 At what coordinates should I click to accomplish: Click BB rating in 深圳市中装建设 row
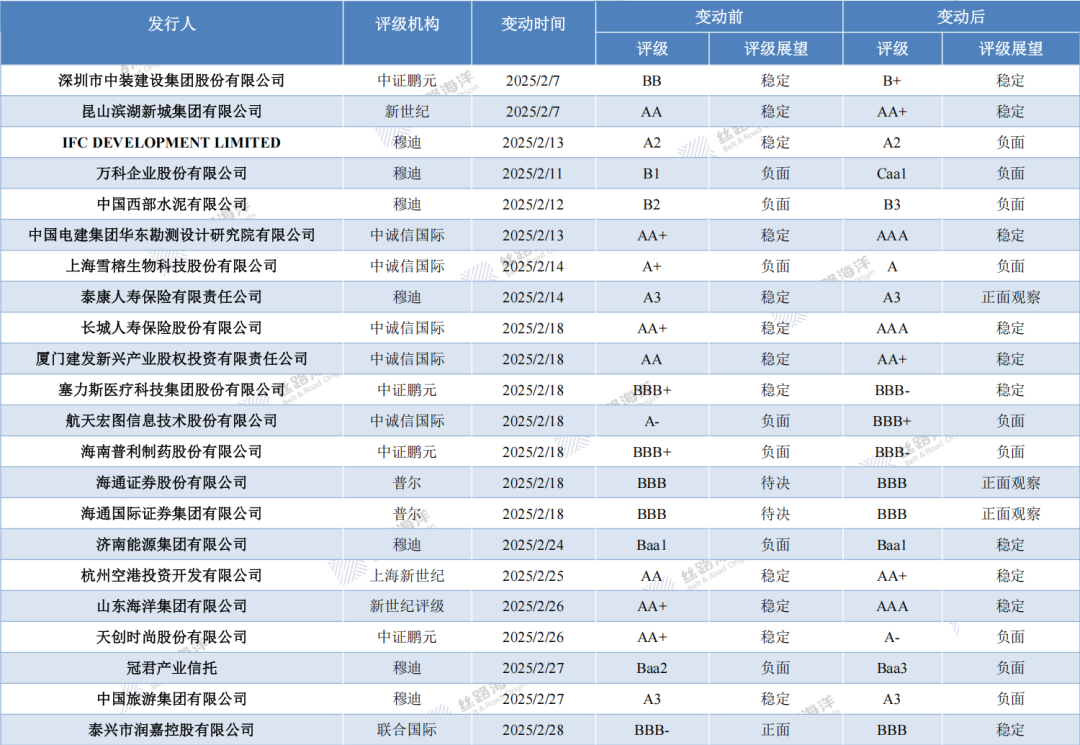tap(652, 81)
